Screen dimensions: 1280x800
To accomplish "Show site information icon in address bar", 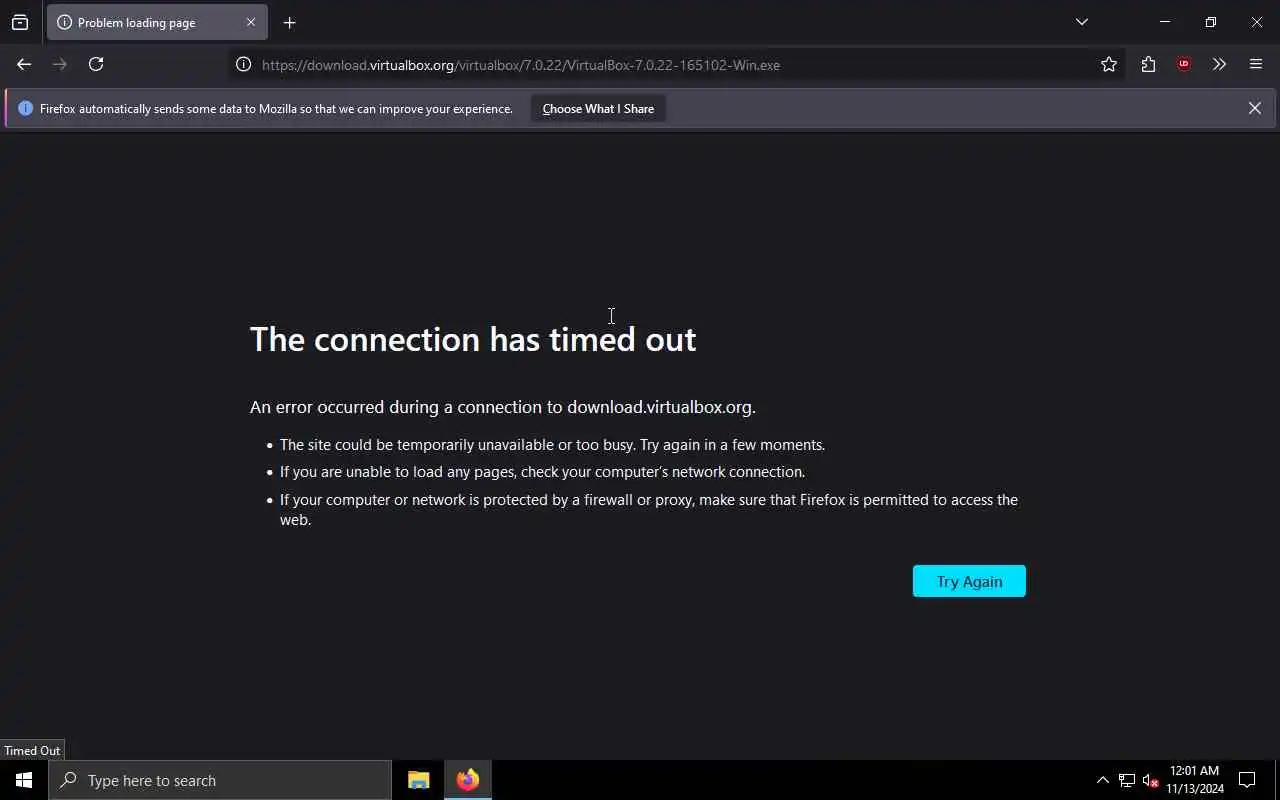I will (243, 64).
